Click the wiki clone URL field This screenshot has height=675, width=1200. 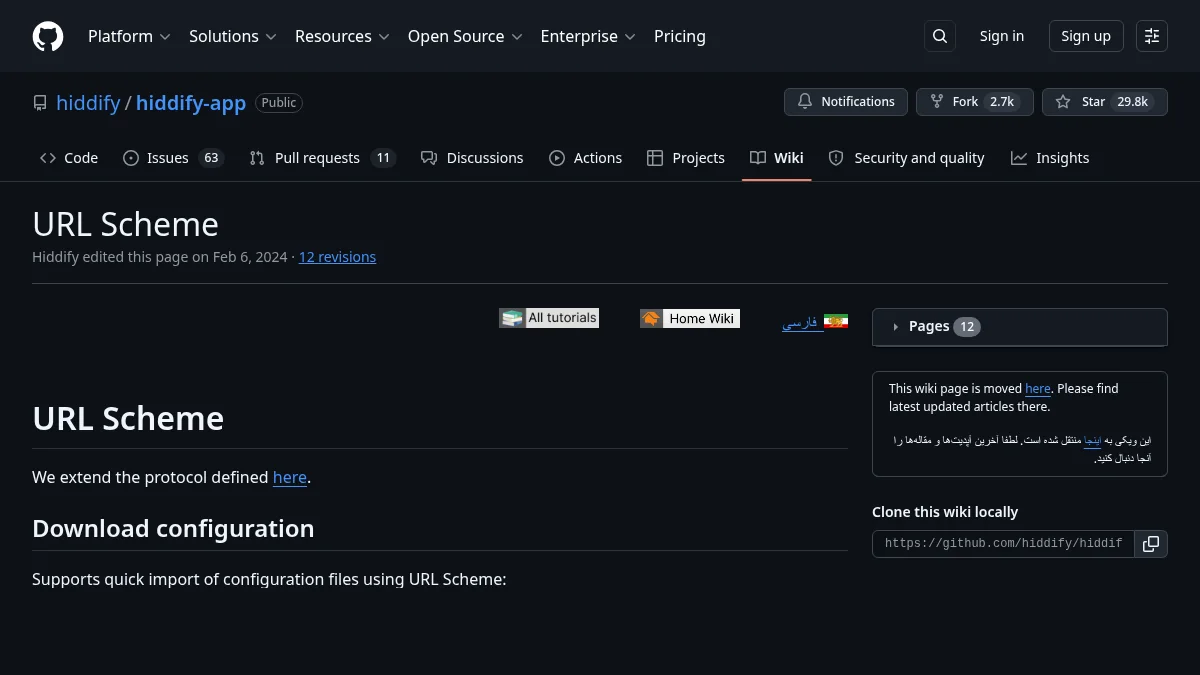coord(1003,544)
